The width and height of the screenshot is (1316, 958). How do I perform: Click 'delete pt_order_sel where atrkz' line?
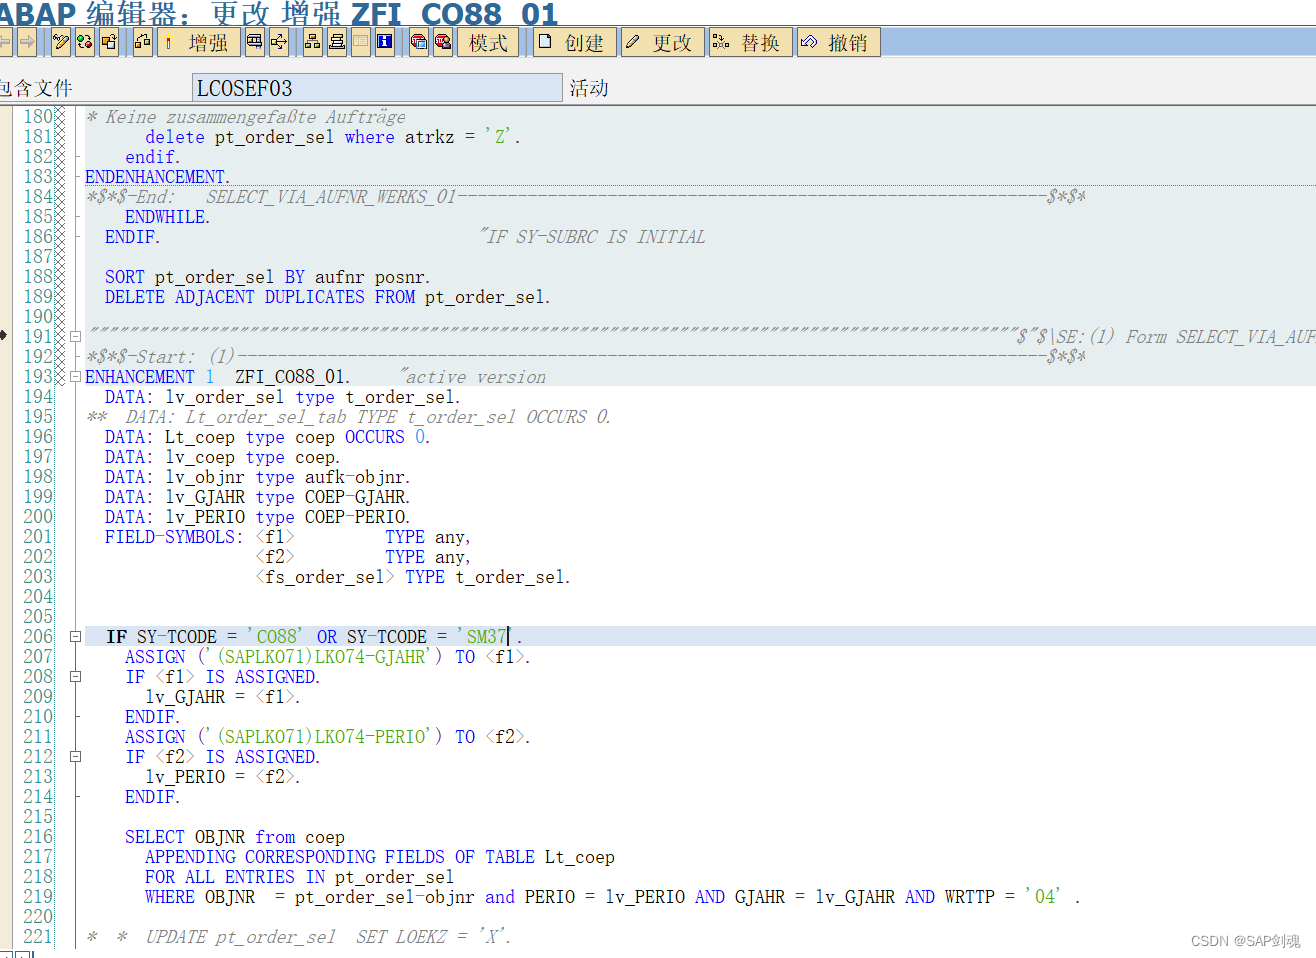(332, 137)
